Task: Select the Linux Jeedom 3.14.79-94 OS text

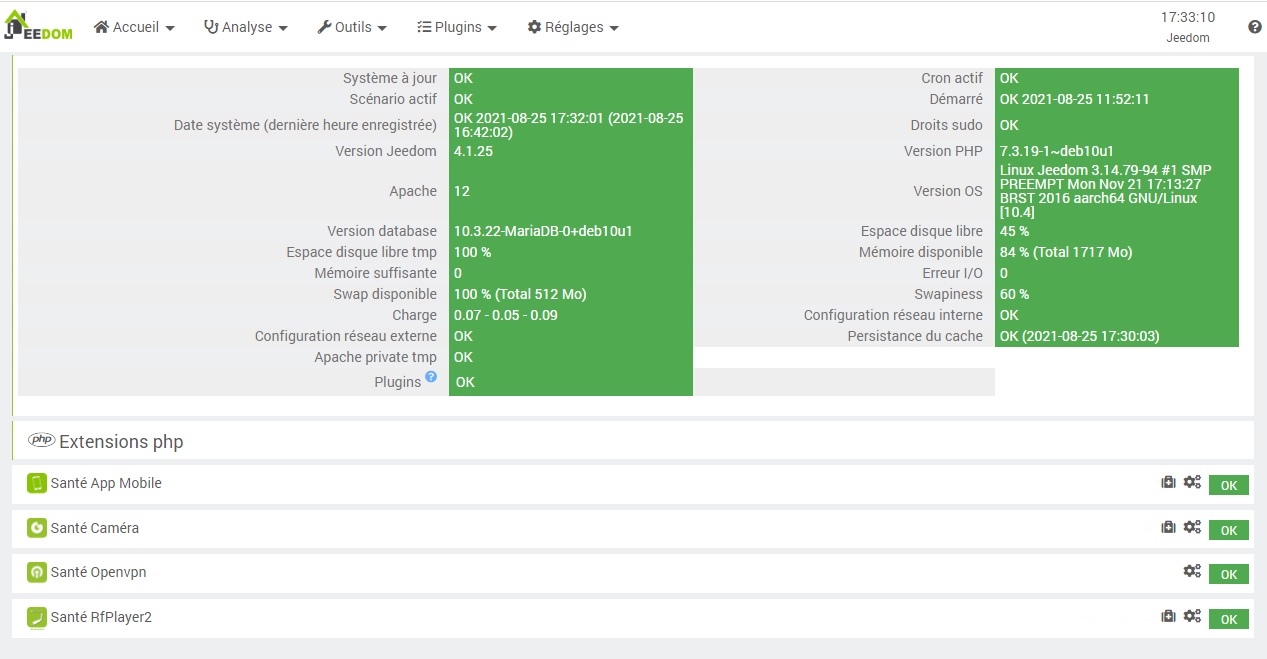Action: (x=1106, y=191)
